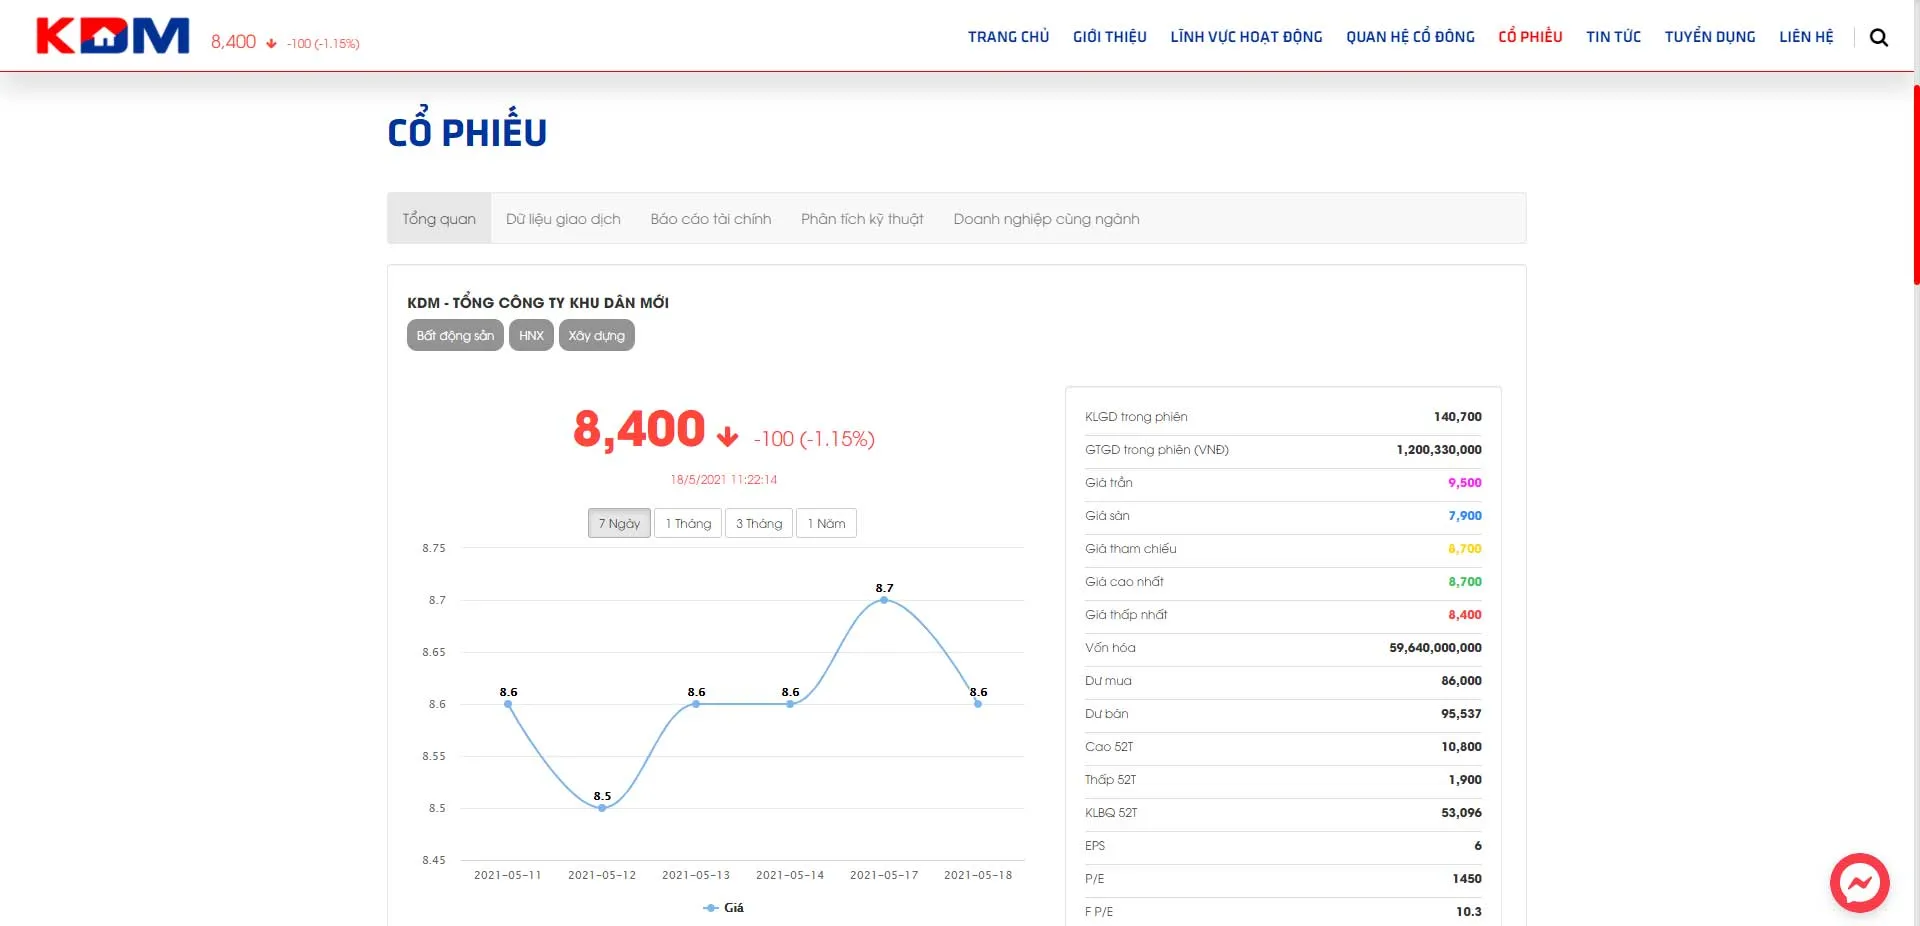This screenshot has width=1920, height=926.
Task: Click the KDM logo
Action: 113,36
